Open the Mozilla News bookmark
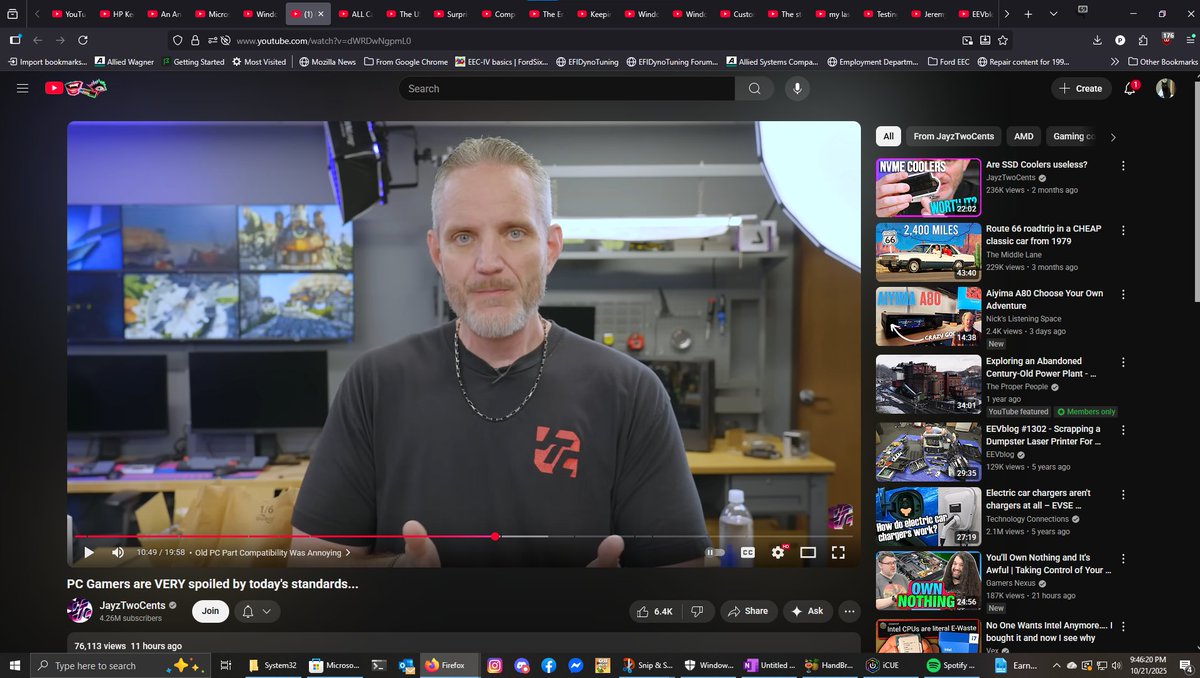 tap(327, 62)
